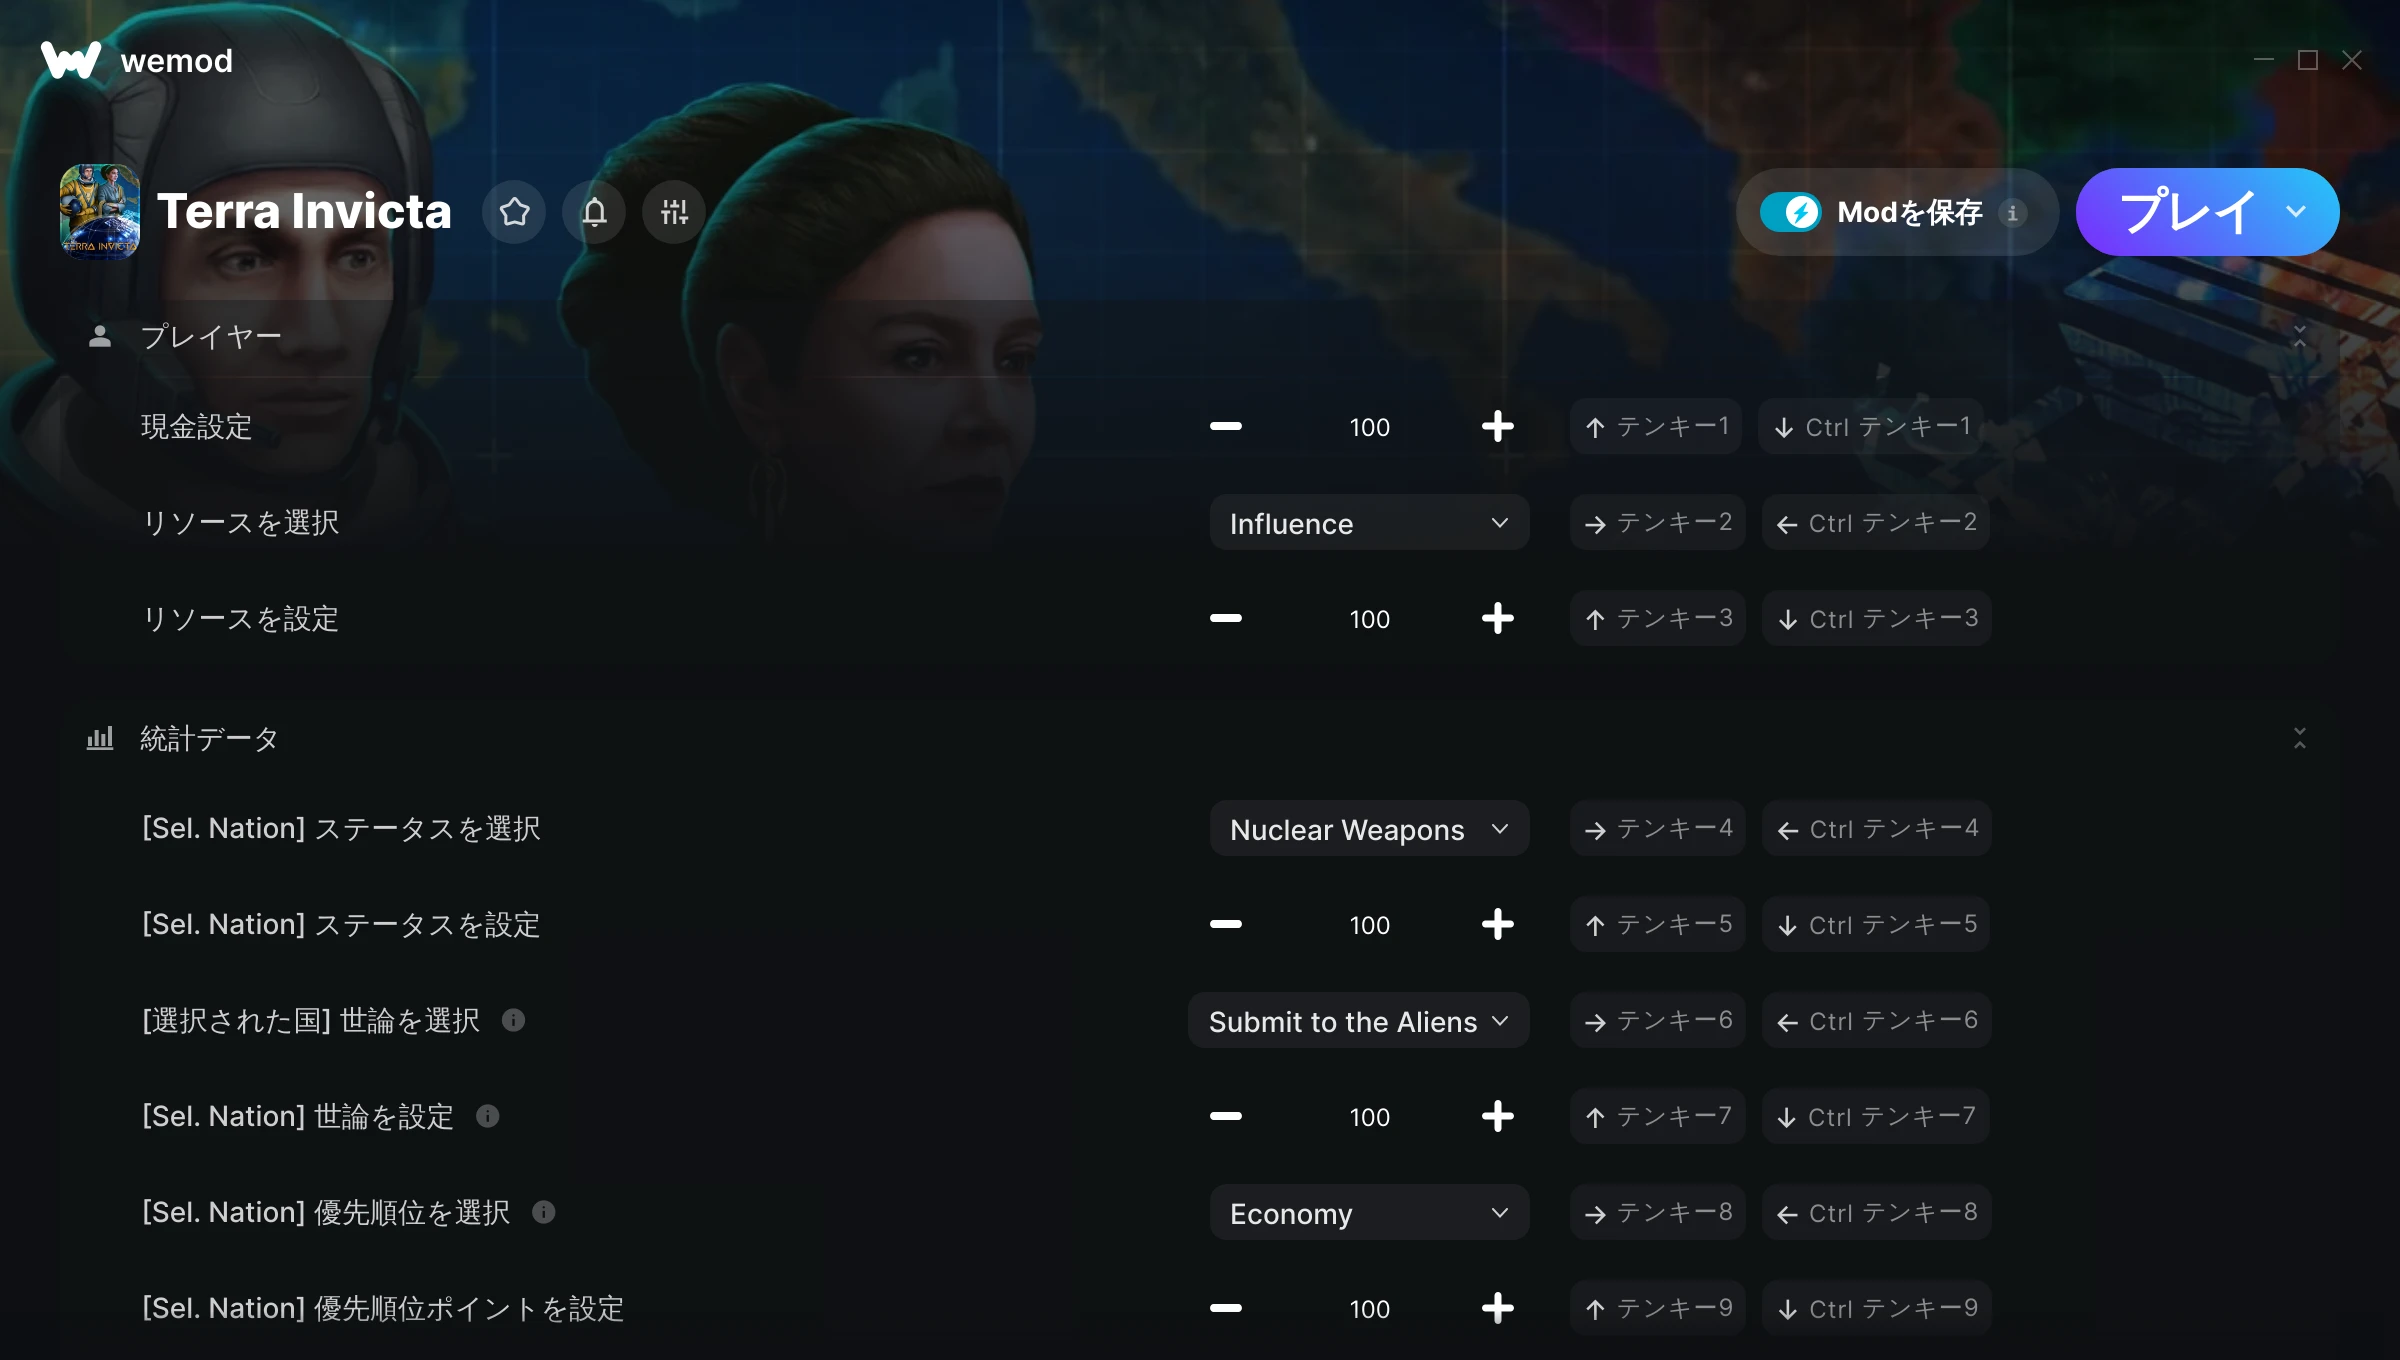Increase 現金設定 value with plus
Screen dimensions: 2400x1360
[x=1497, y=426]
